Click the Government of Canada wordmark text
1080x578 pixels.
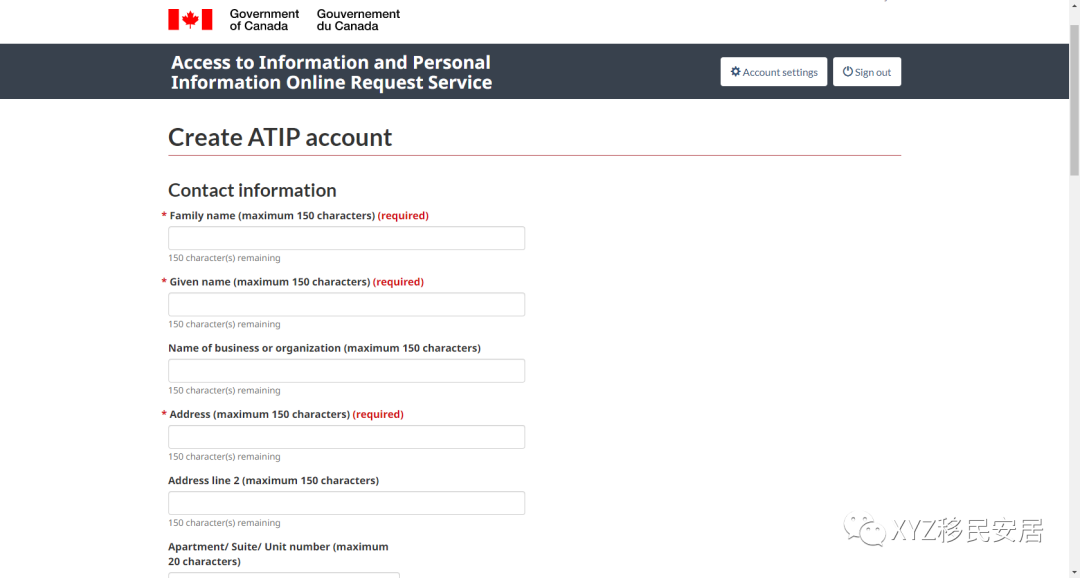264,20
